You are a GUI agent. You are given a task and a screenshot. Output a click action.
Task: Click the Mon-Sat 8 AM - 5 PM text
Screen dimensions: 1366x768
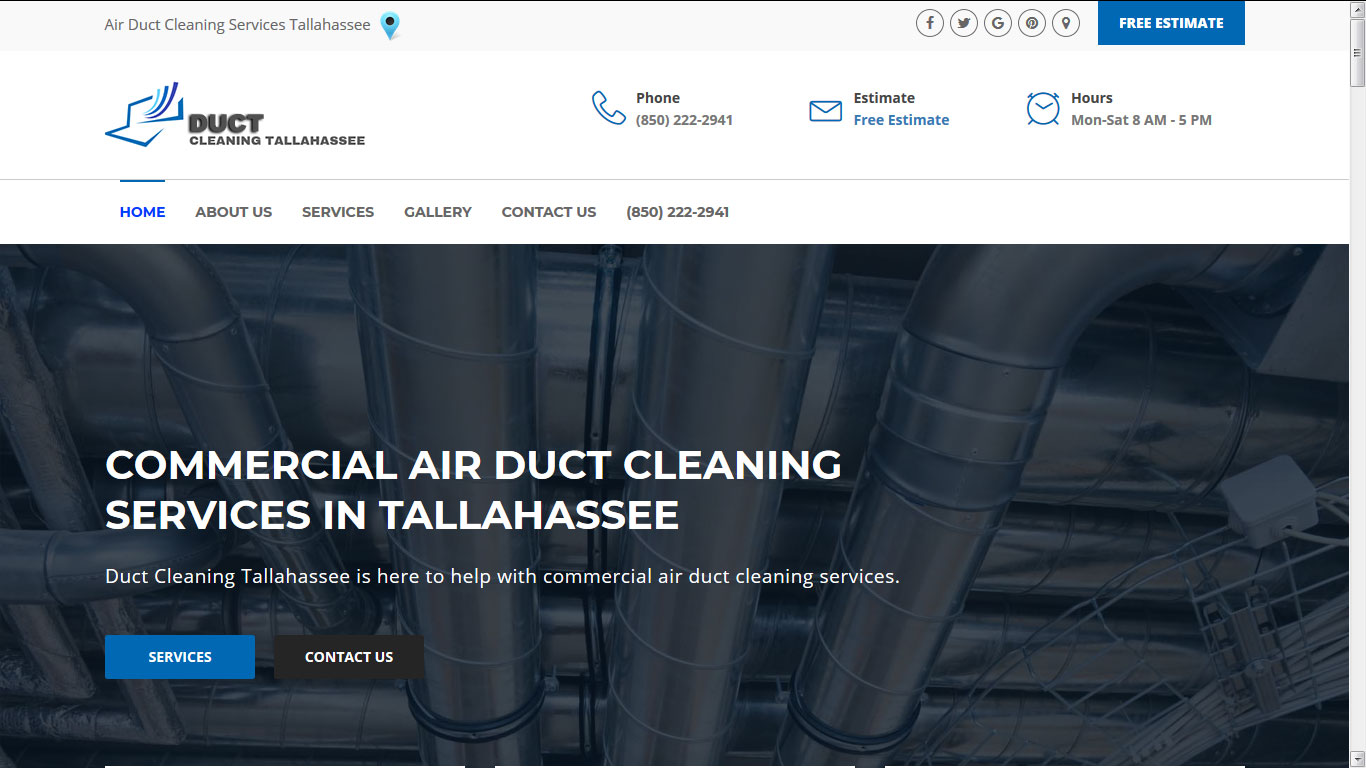(1141, 120)
